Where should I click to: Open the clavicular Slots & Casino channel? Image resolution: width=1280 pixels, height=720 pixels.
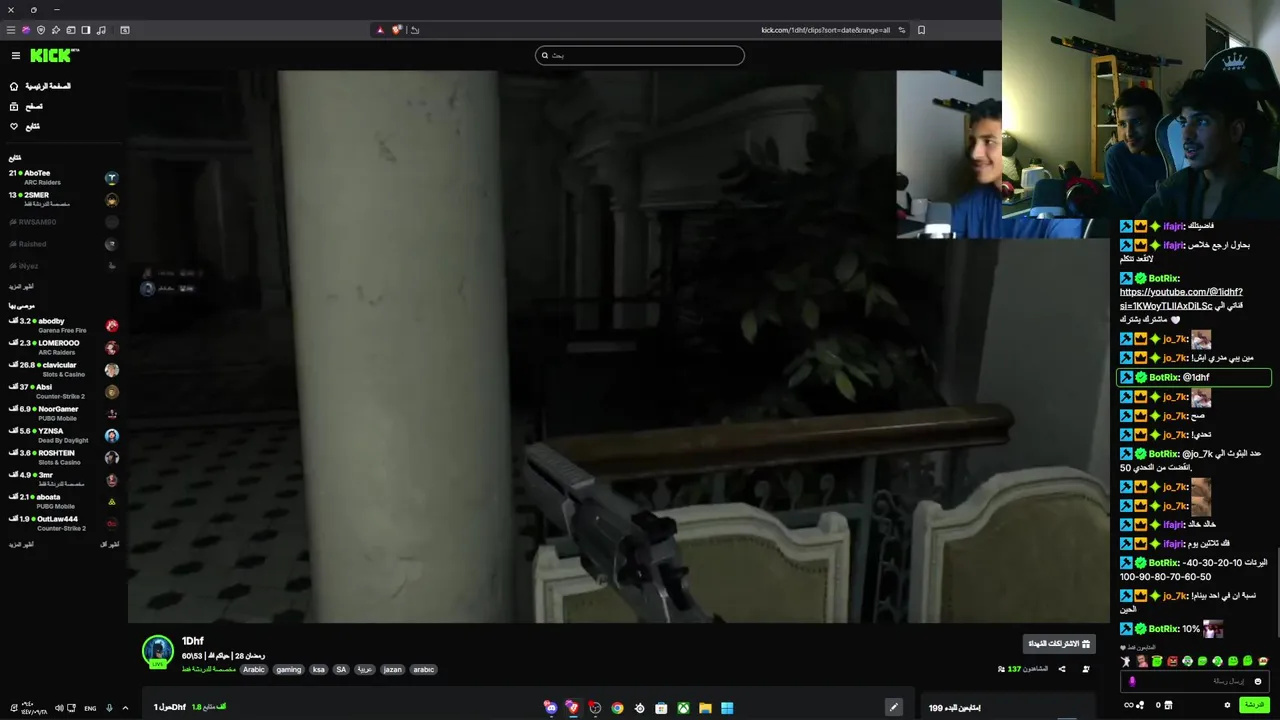(62, 370)
